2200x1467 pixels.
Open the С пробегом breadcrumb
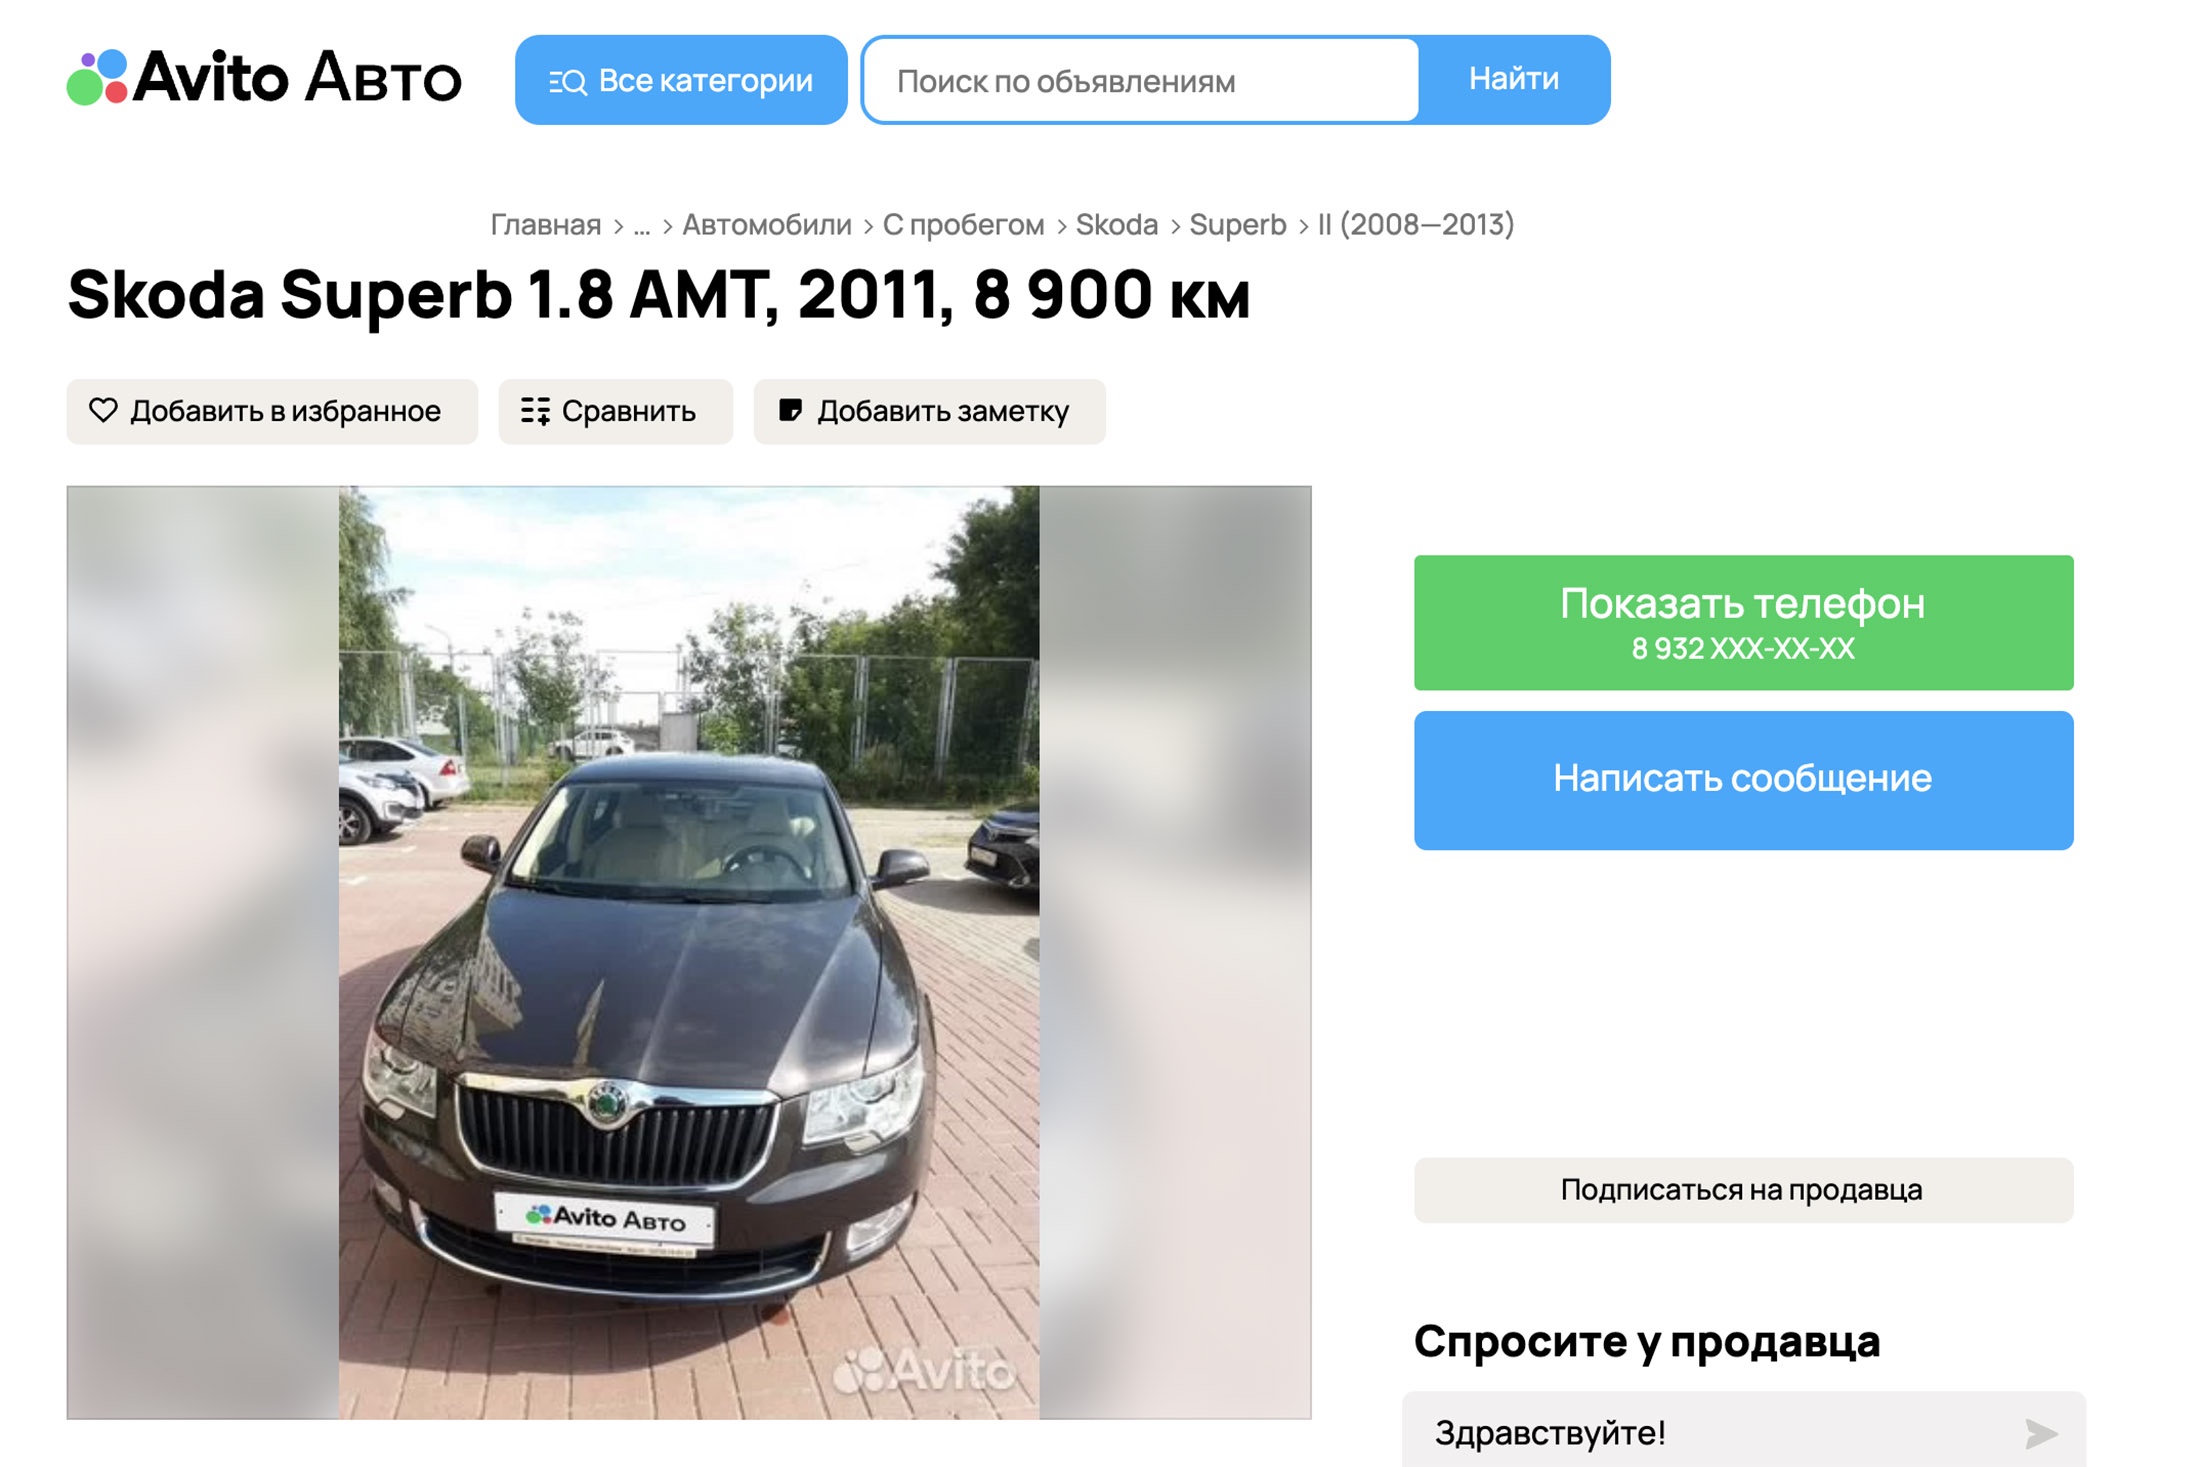tap(963, 225)
